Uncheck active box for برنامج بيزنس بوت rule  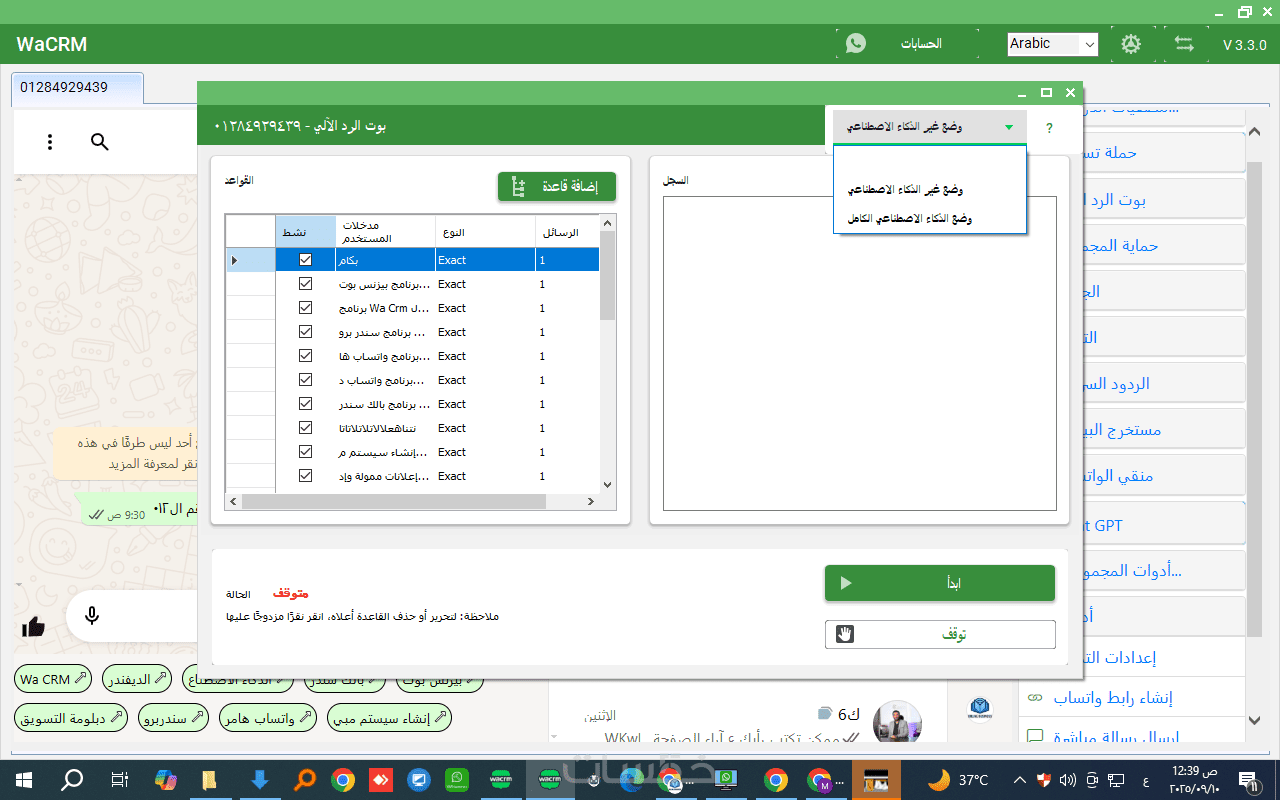[x=306, y=284]
